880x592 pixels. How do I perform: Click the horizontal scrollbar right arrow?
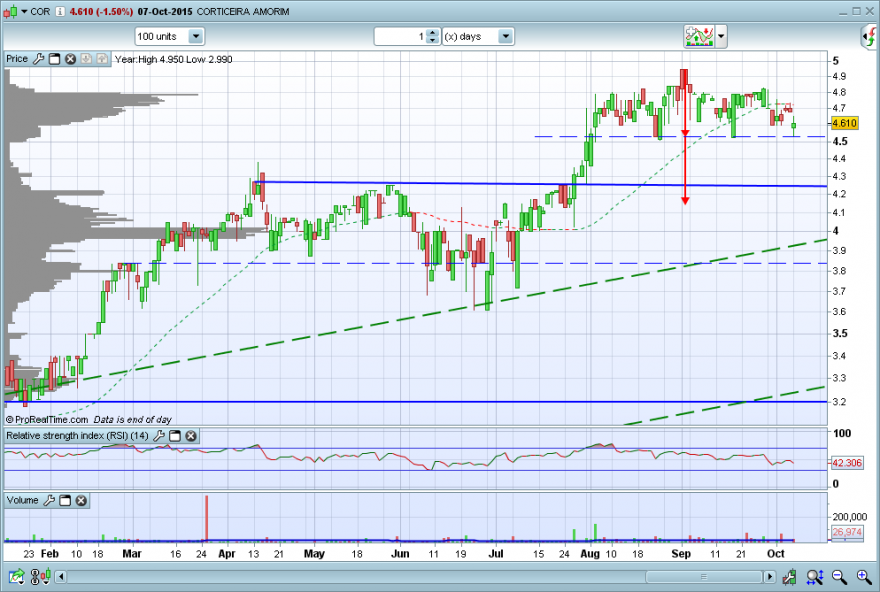[x=770, y=576]
